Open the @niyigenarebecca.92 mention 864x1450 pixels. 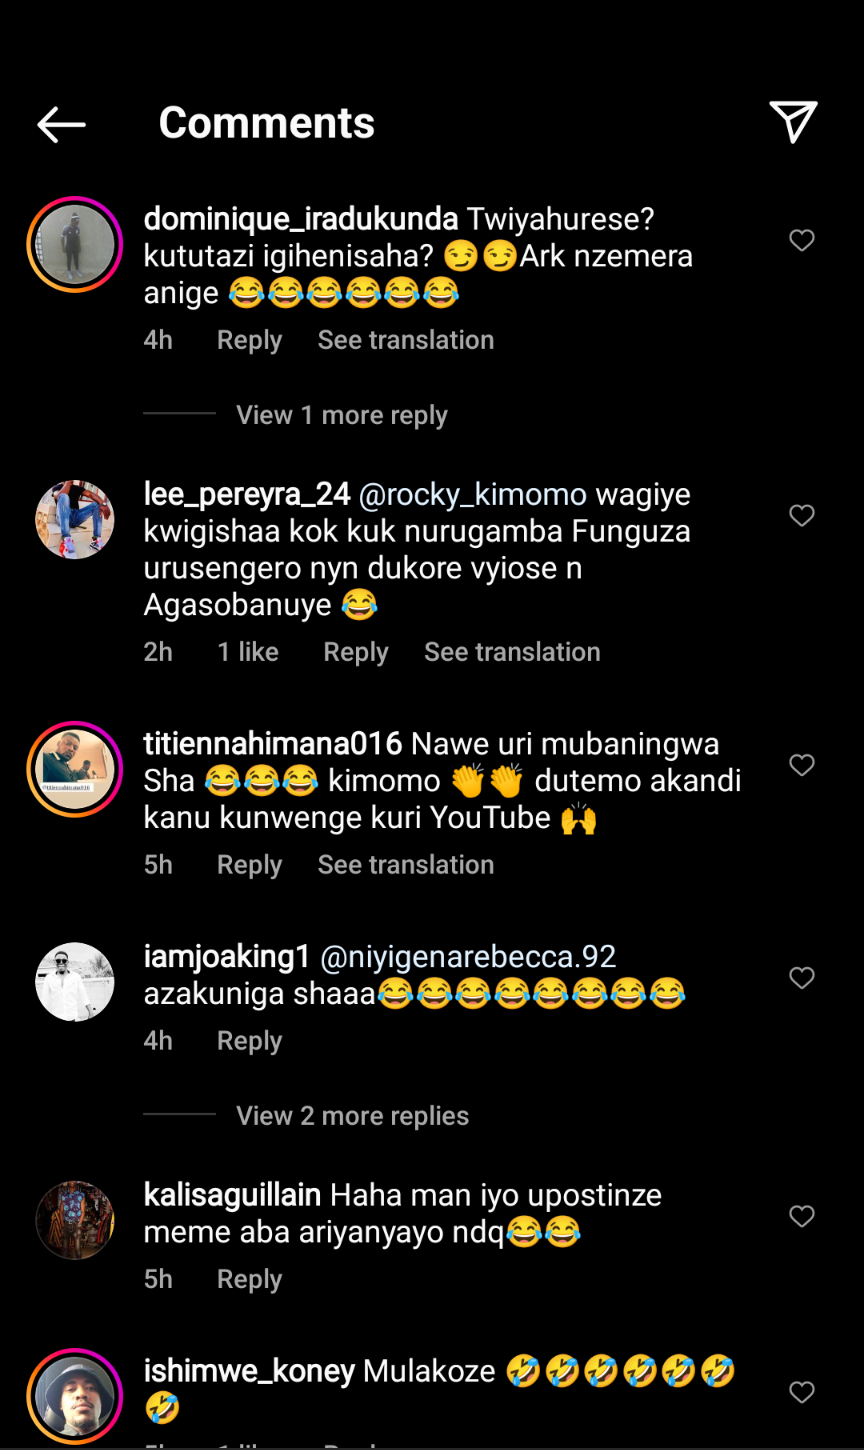tap(467, 957)
